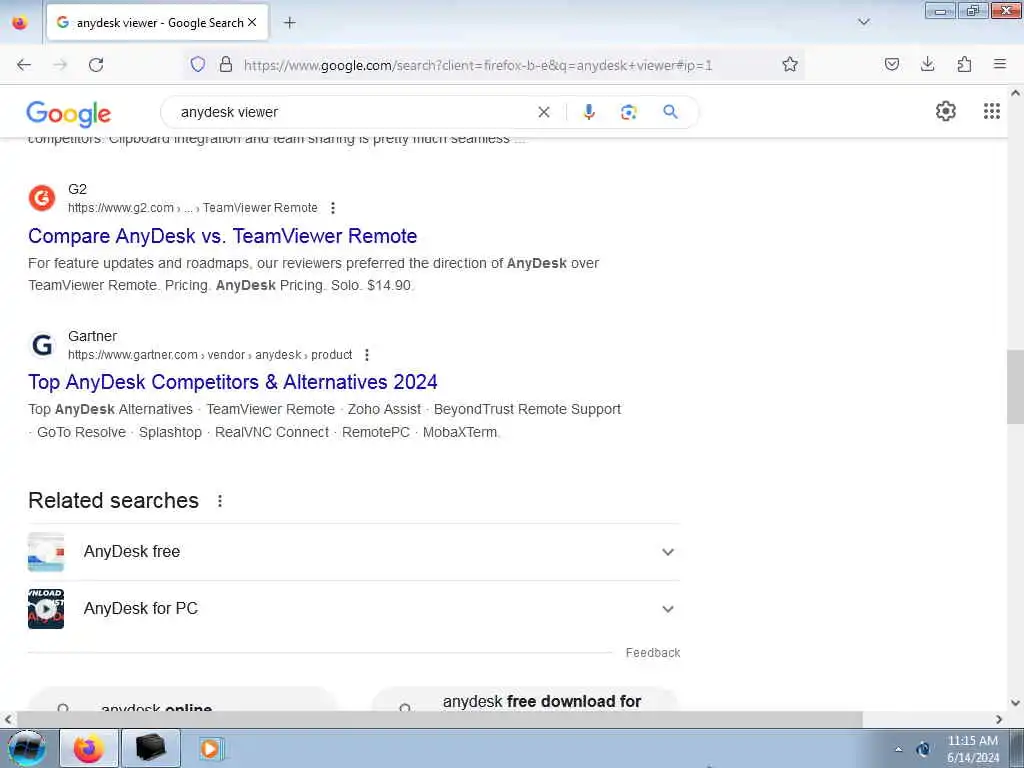Viewport: 1024px width, 768px height.
Task: Open the Firefox downloads panel
Action: click(927, 64)
